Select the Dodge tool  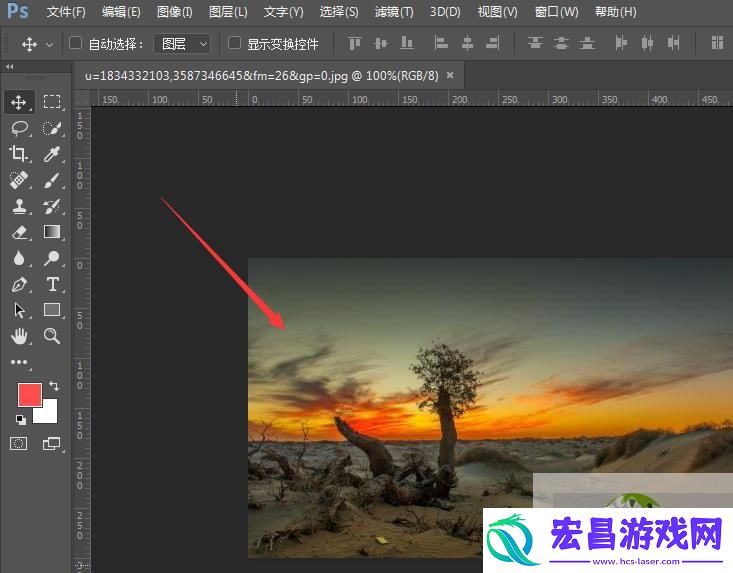coord(52,258)
